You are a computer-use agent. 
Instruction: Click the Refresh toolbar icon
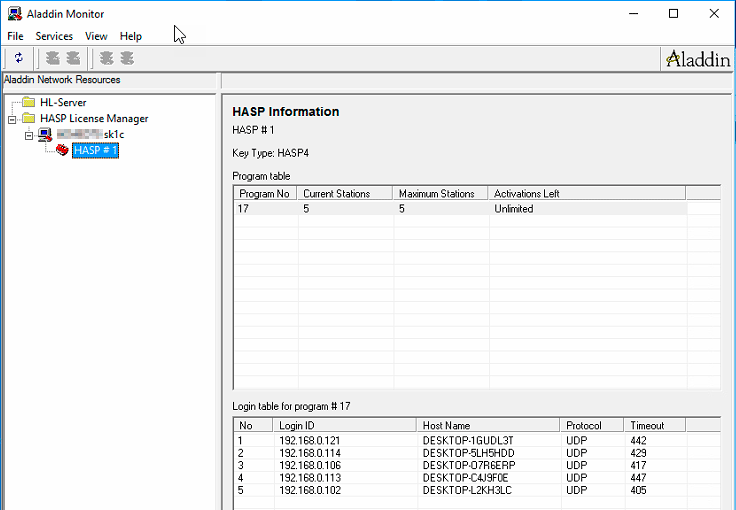click(18, 58)
